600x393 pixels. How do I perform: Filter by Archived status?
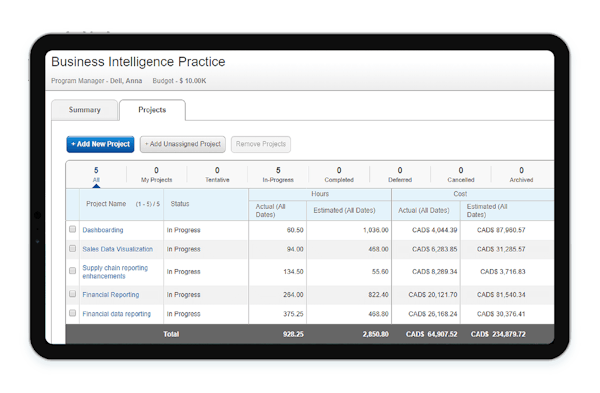coord(521,175)
